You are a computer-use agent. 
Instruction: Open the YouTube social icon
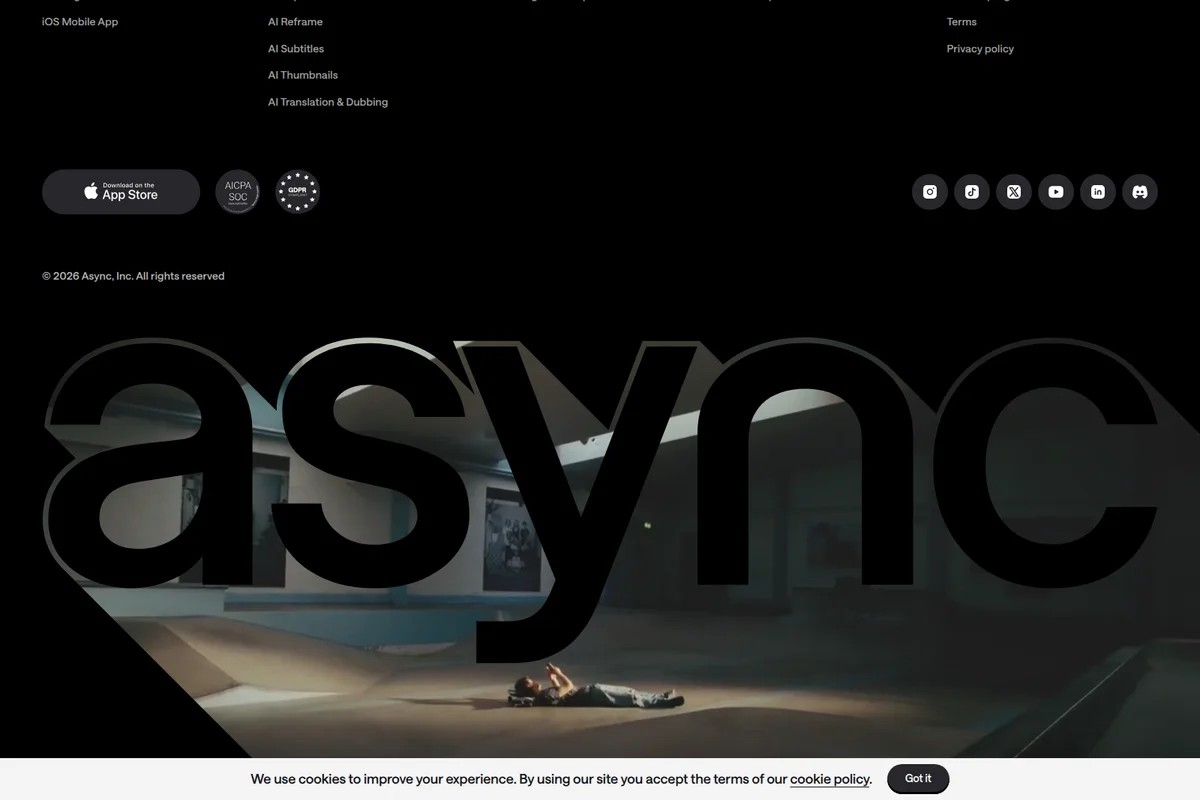[1056, 192]
